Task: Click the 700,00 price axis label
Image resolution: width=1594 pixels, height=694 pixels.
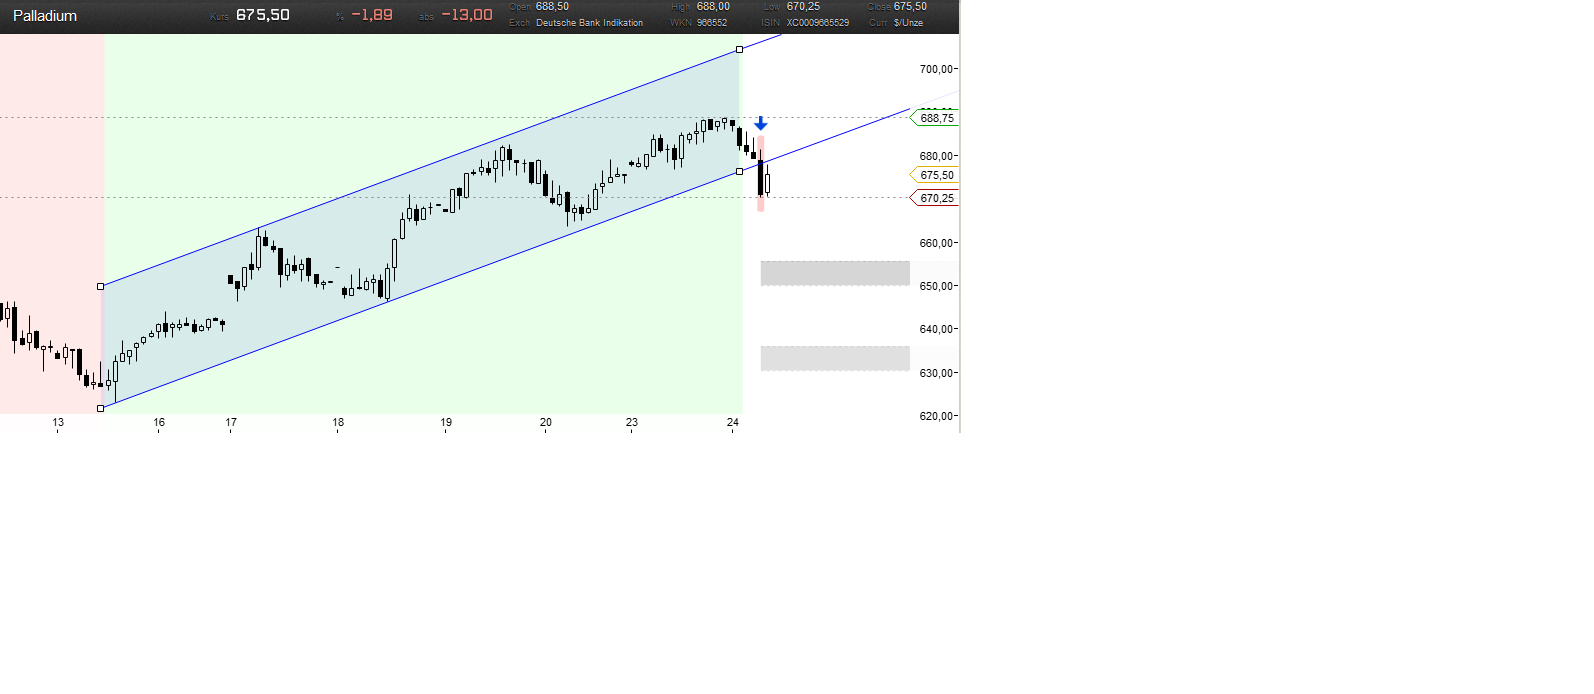Action: tap(936, 69)
